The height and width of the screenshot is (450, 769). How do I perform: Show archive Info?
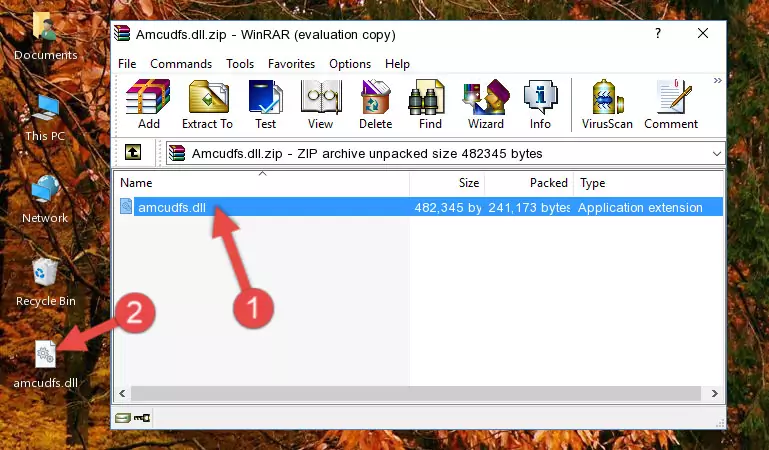[540, 104]
